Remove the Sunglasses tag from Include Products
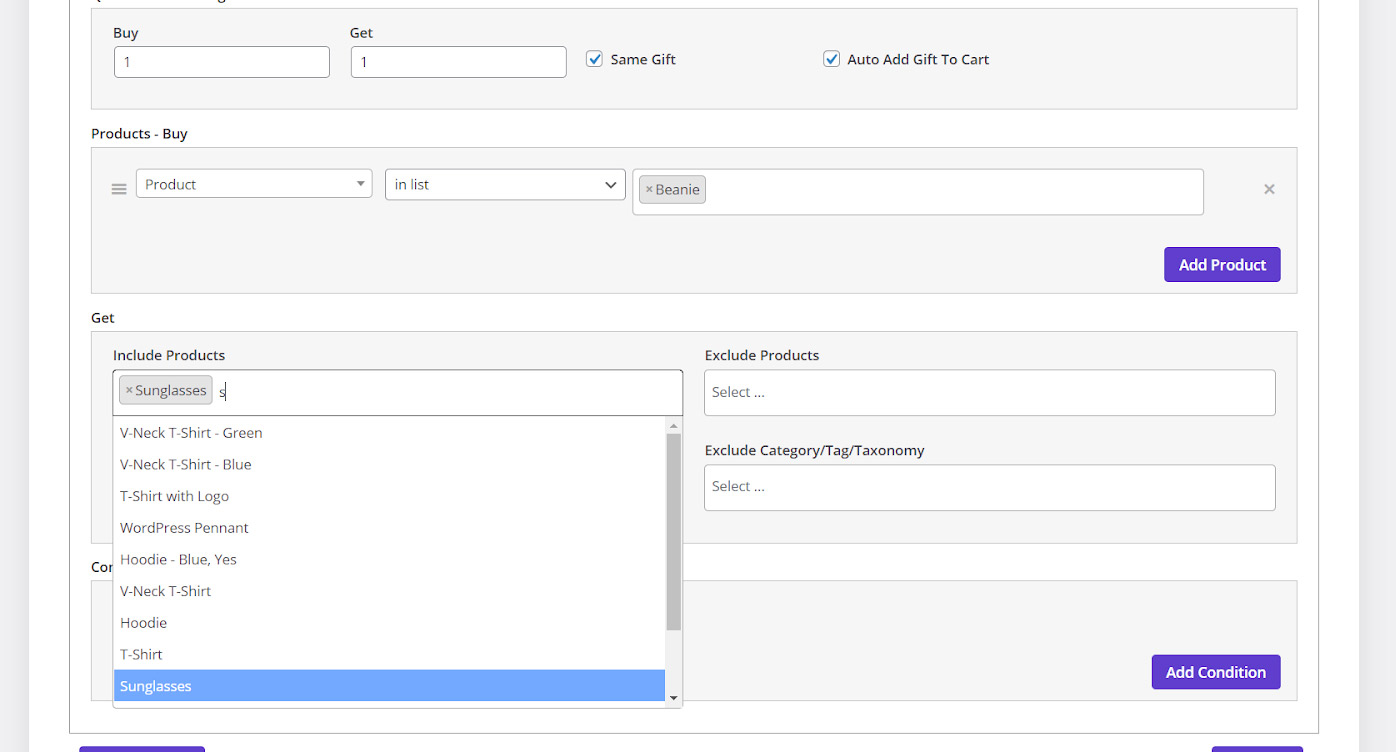 [129, 391]
